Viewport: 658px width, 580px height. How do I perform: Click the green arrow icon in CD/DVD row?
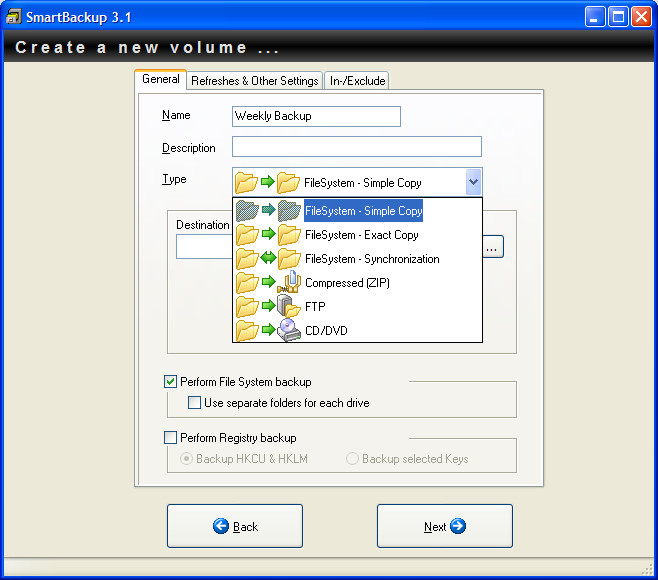pos(269,329)
